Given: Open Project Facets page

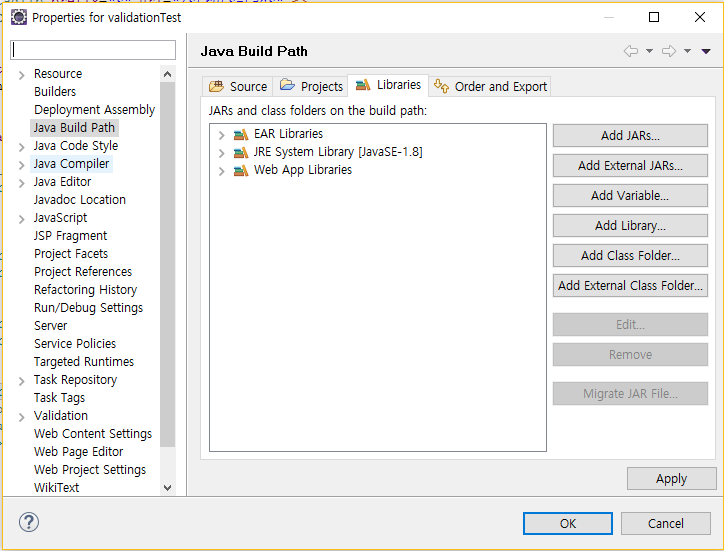Looking at the screenshot, I should coord(71,254).
